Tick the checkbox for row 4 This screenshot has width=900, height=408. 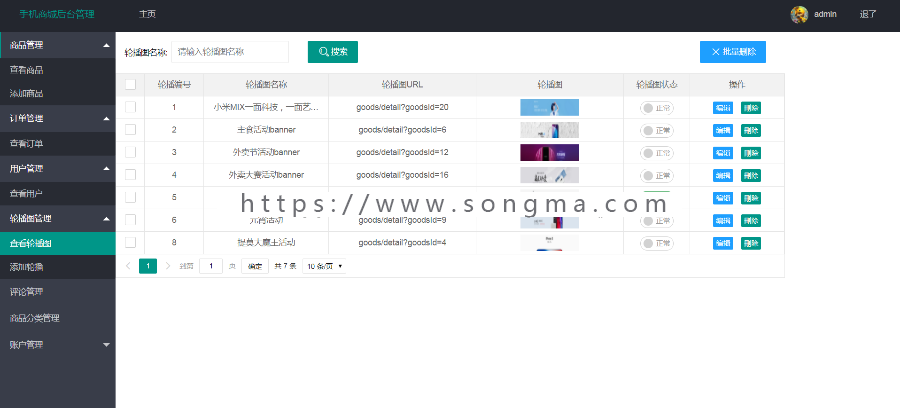(x=130, y=174)
